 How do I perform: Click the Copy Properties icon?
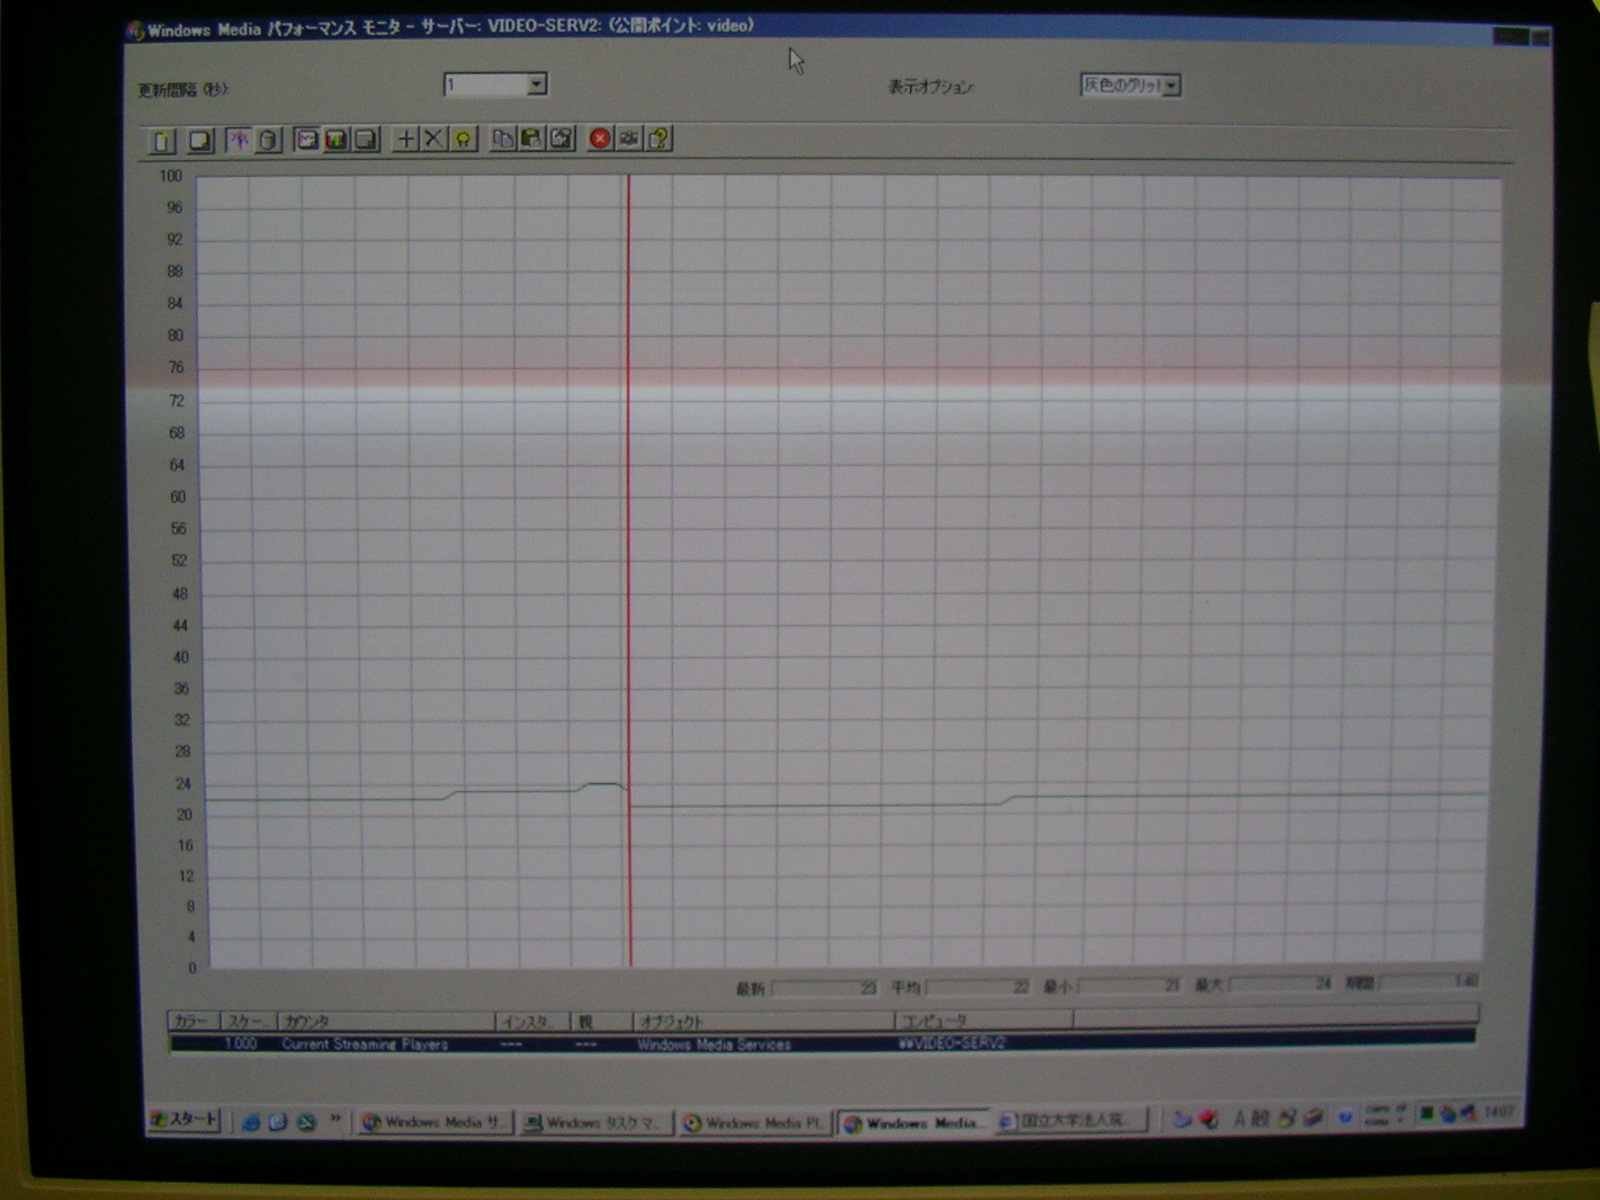(502, 138)
